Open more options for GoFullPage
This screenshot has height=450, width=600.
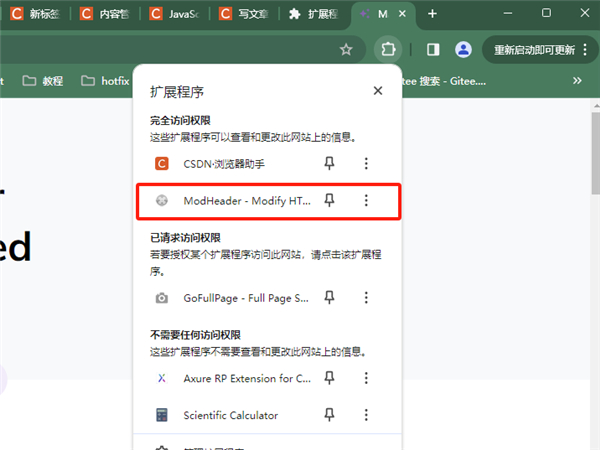point(366,297)
